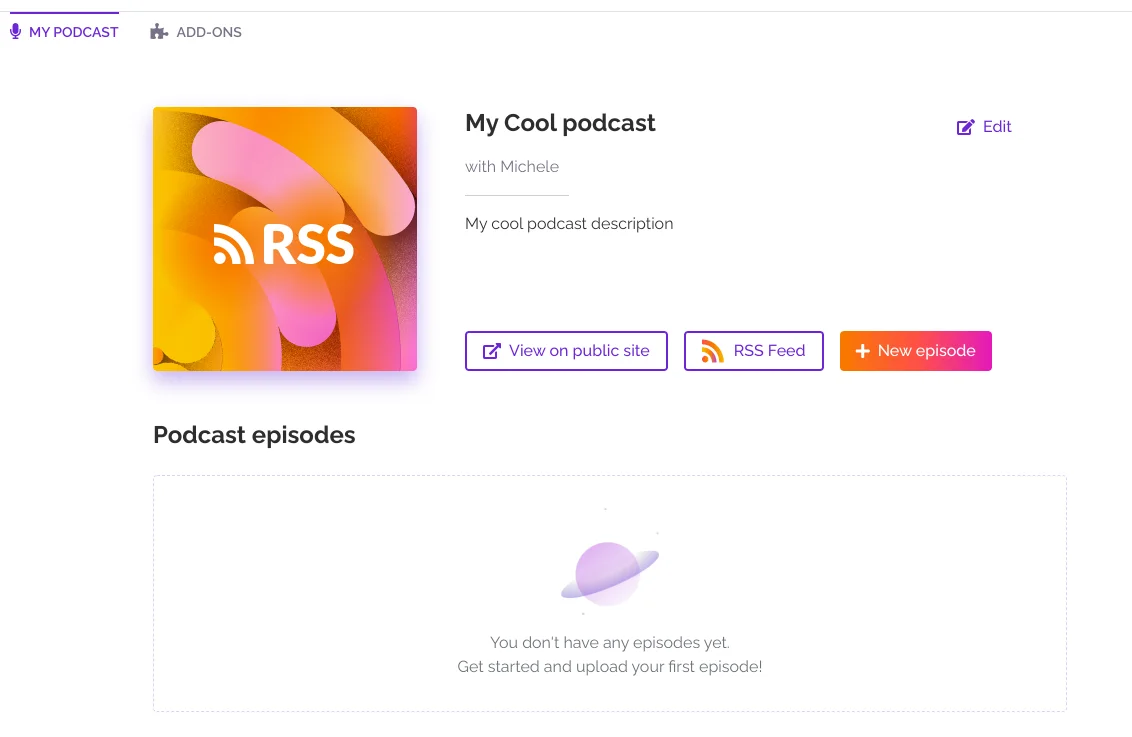
Task: Click the podcast description text
Action: 569,223
